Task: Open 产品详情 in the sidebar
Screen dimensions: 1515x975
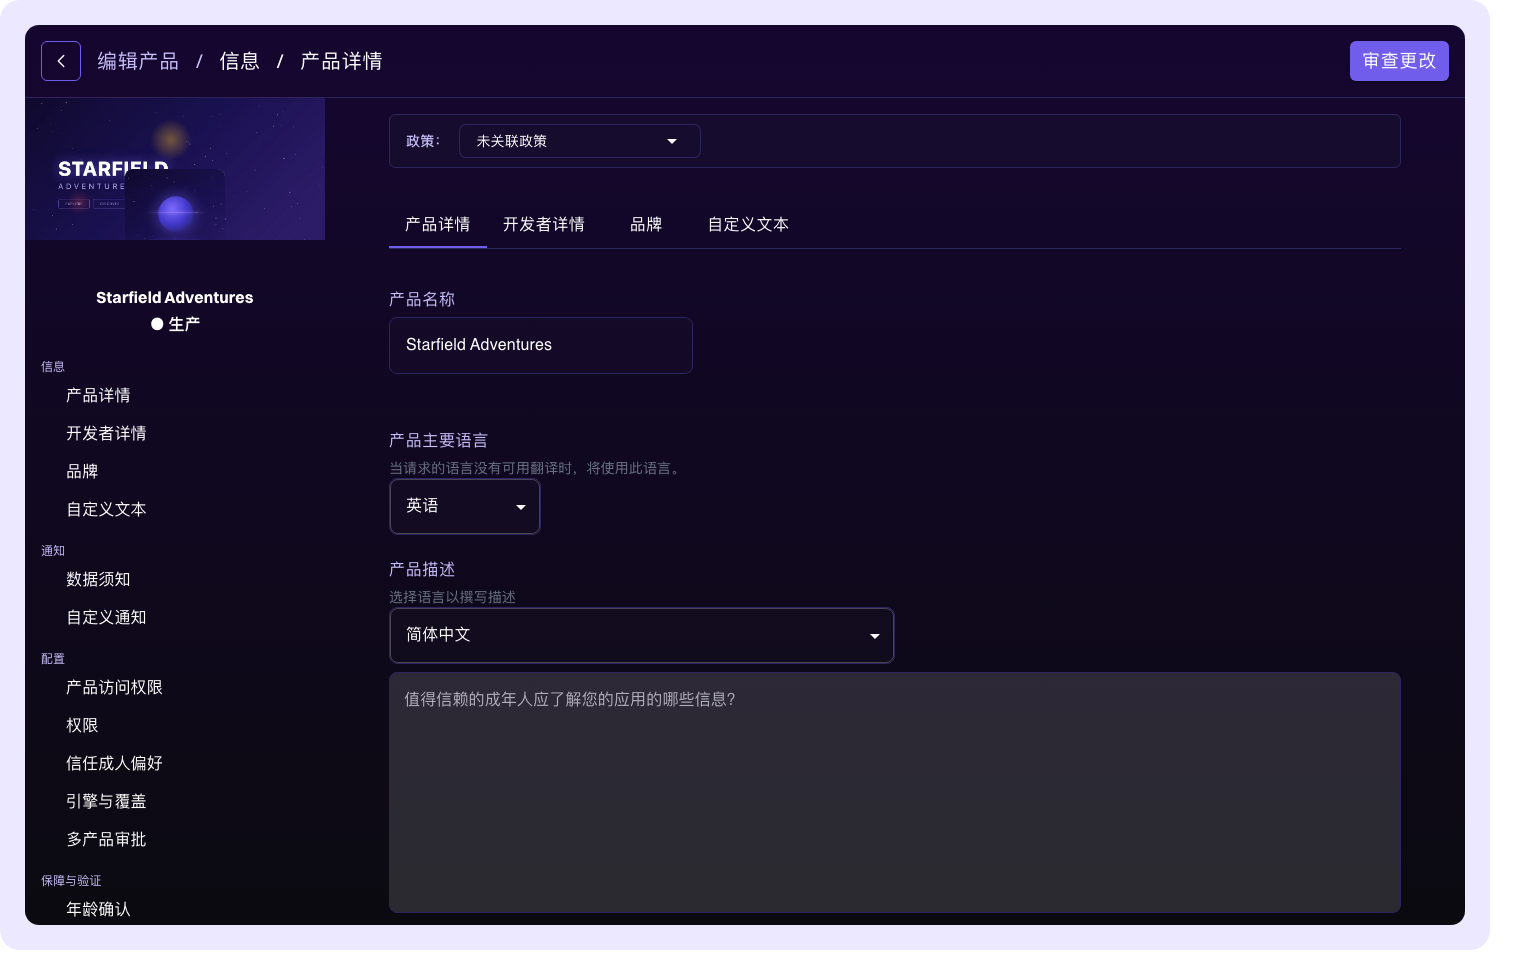Action: 98,395
